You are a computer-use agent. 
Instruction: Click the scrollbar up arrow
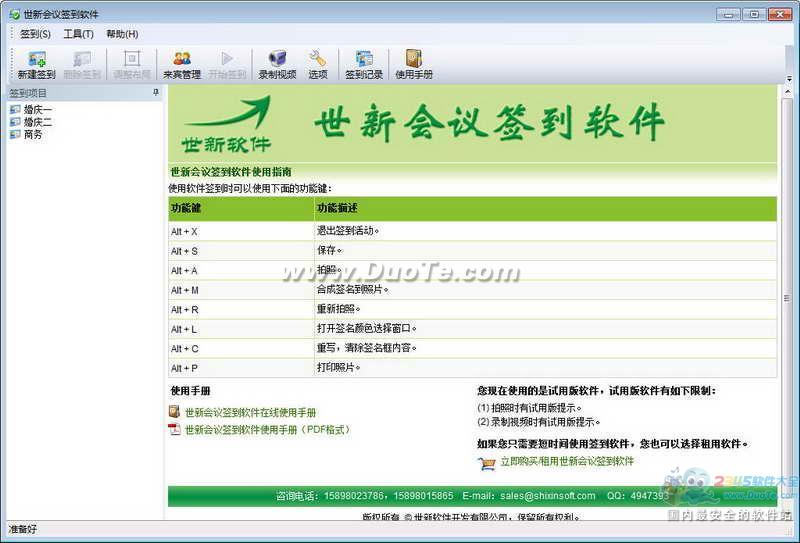click(x=787, y=92)
